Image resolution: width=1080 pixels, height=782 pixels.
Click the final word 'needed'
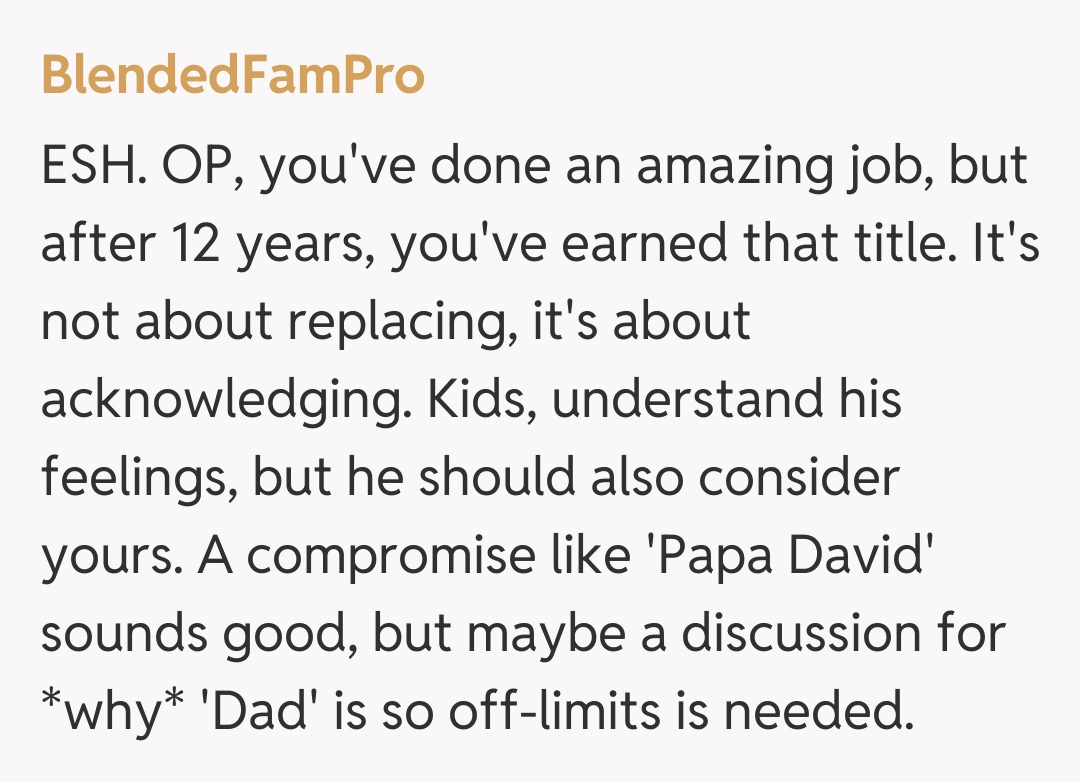[818, 713]
